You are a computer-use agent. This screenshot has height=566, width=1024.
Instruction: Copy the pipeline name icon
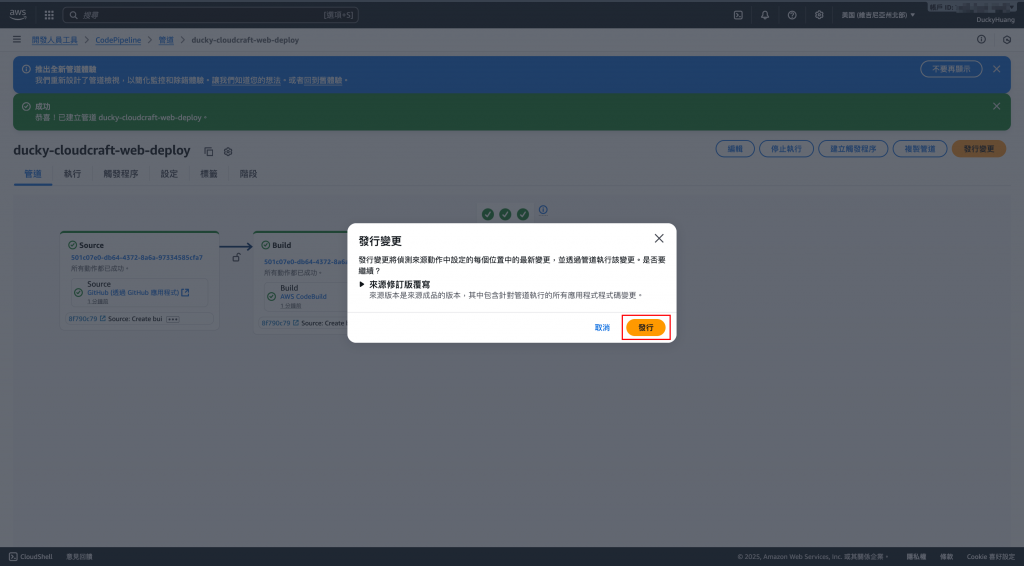[x=208, y=151]
